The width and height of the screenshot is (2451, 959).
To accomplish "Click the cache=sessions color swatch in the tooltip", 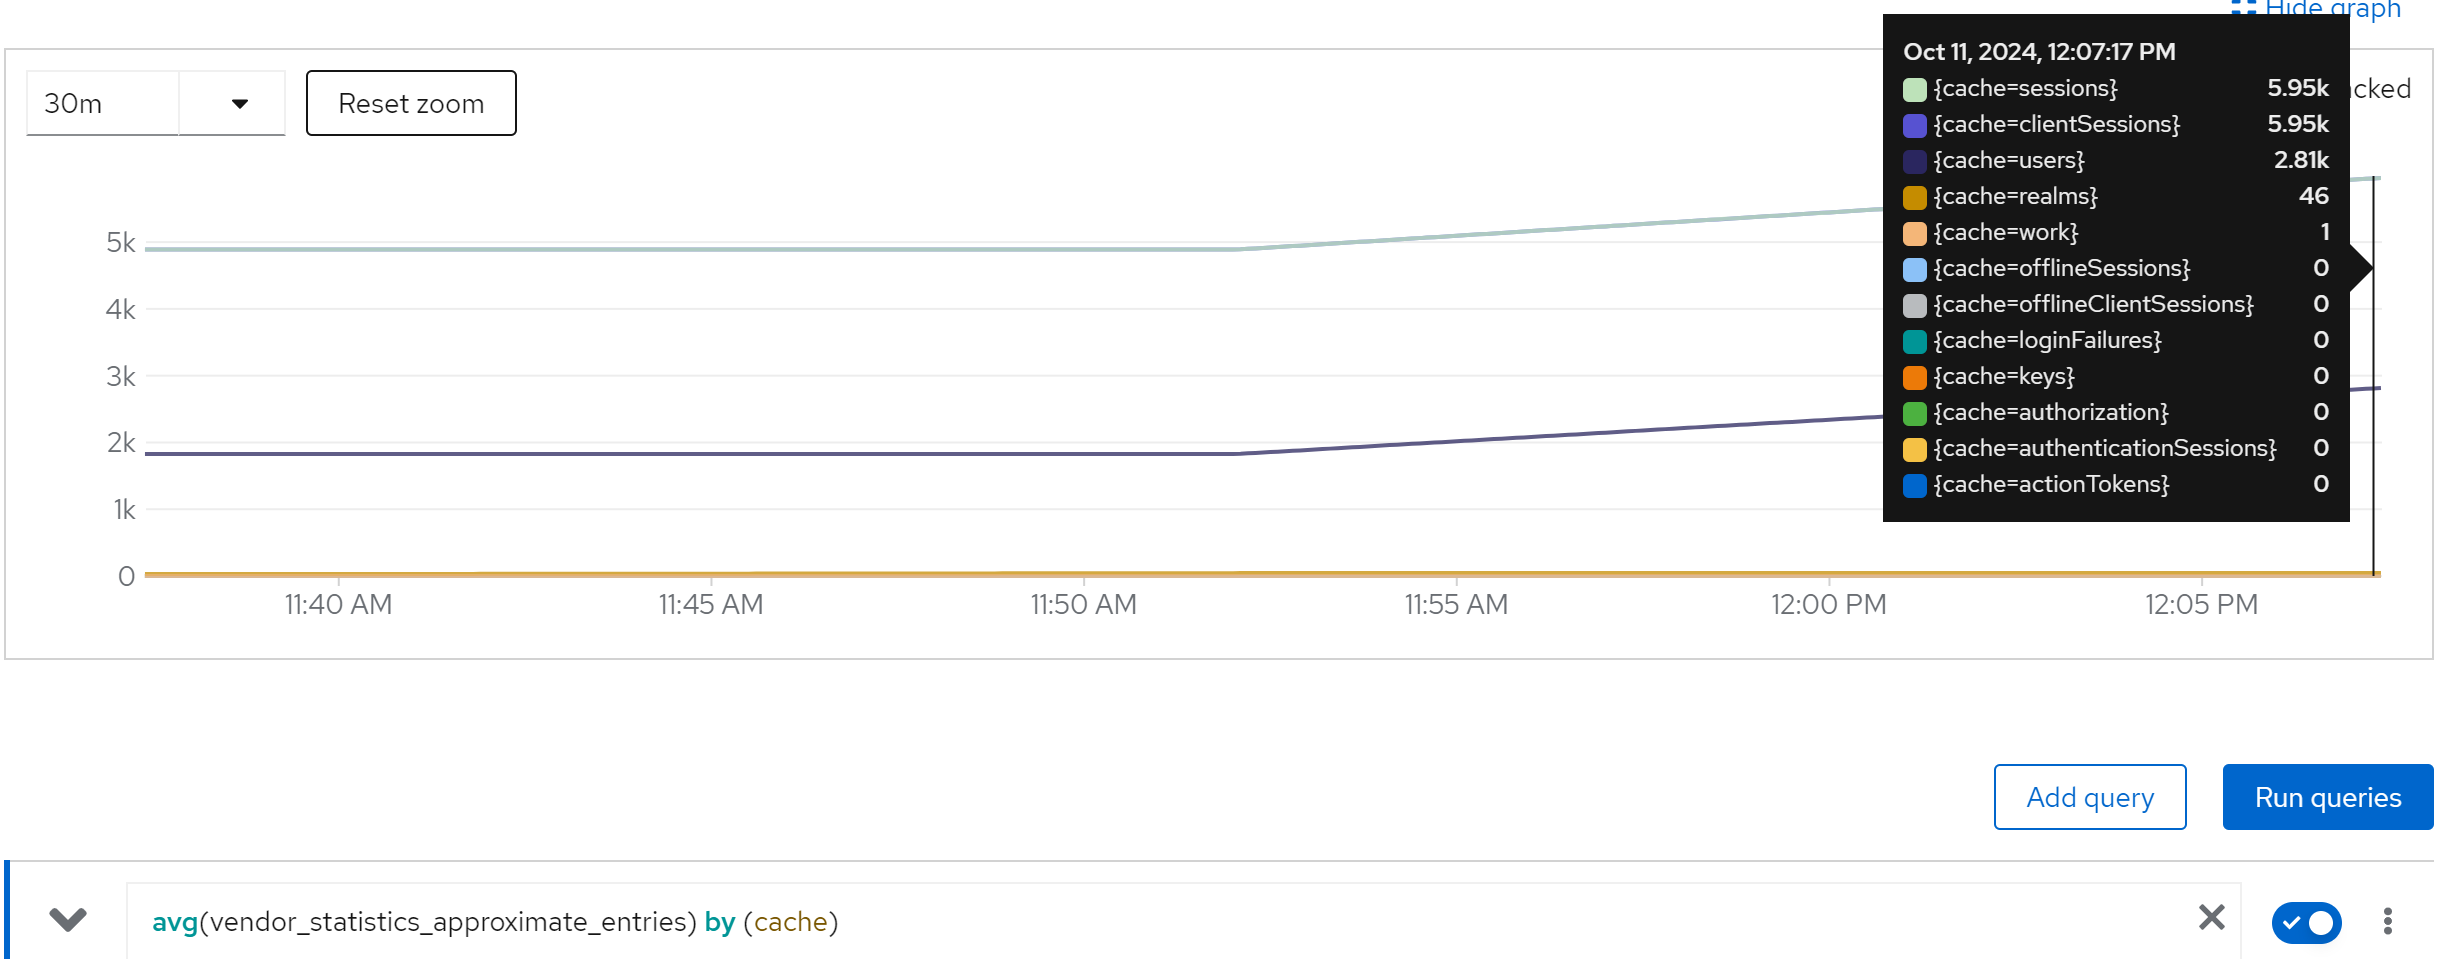I will [1914, 90].
